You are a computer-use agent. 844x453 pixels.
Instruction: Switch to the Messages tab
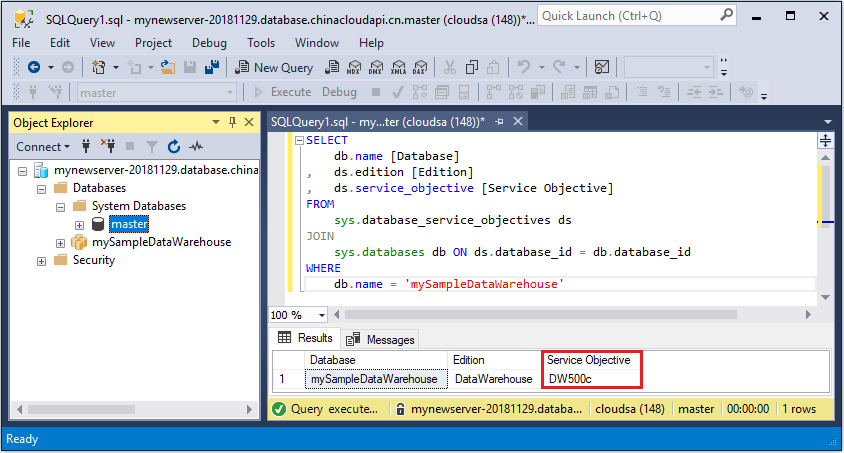380,339
